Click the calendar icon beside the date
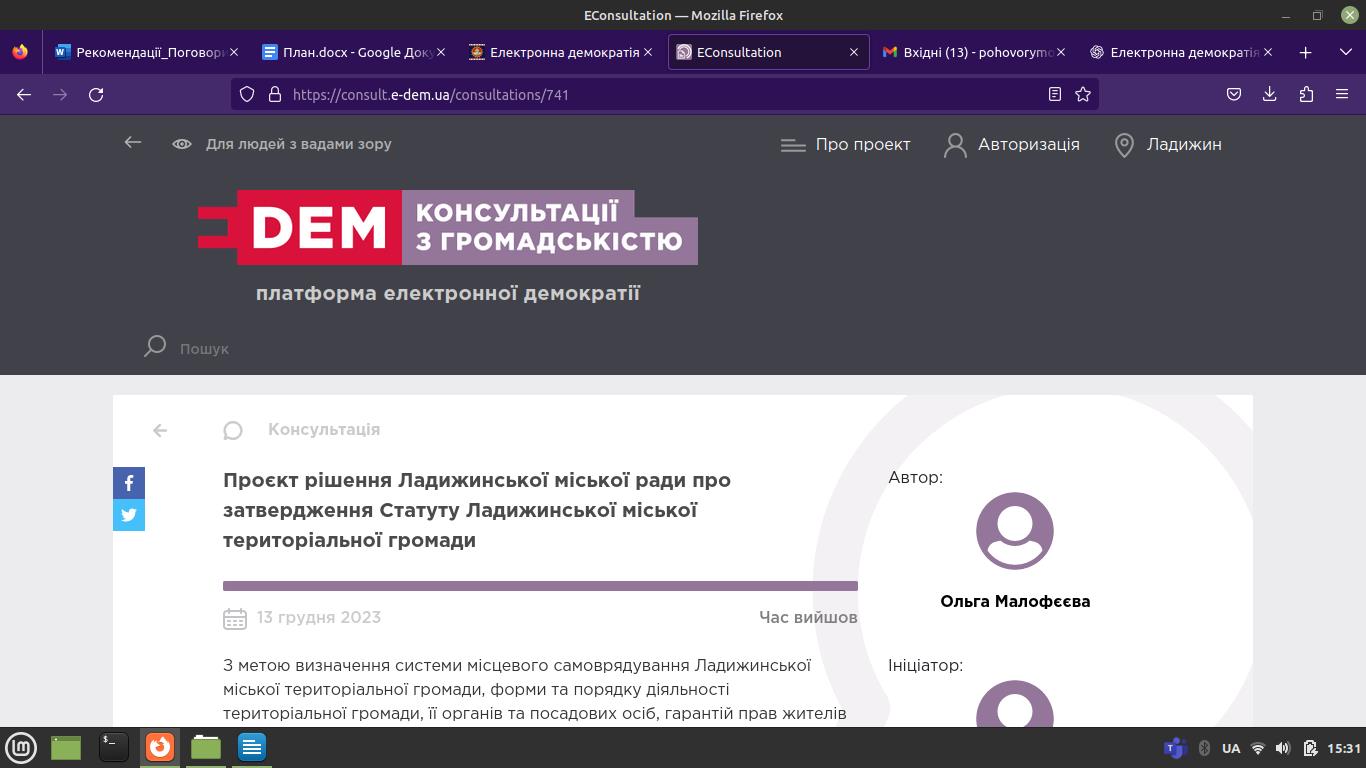 click(x=235, y=618)
